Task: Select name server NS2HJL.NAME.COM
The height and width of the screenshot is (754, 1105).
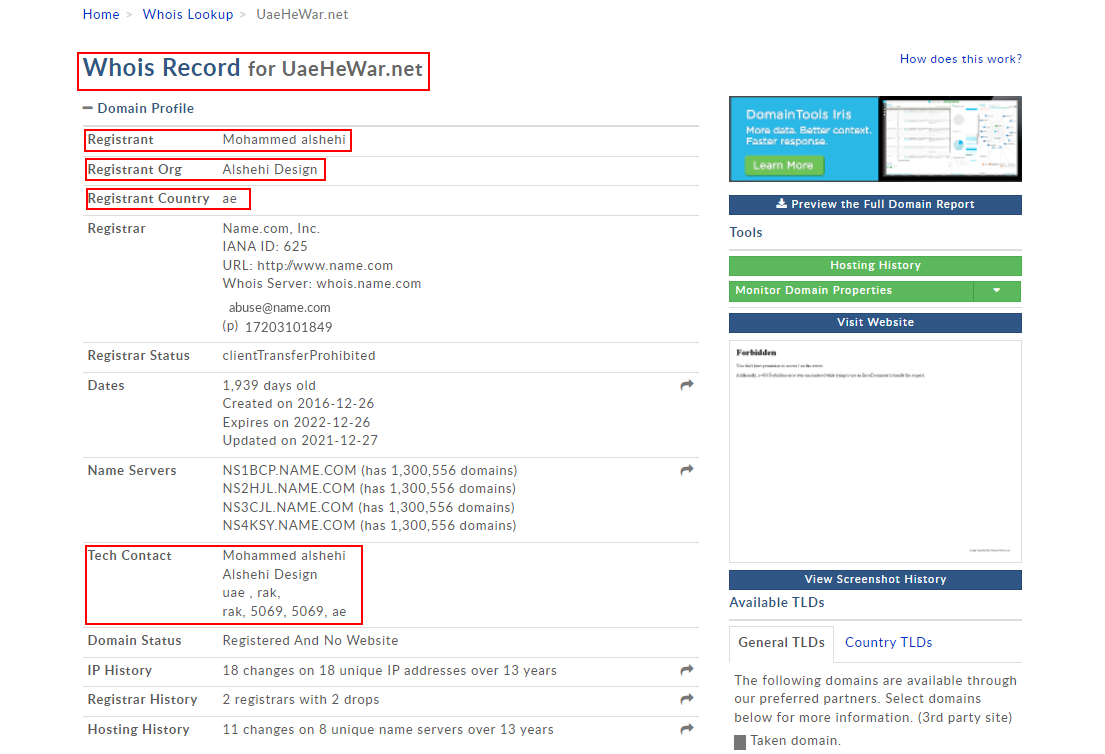Action: click(289, 488)
